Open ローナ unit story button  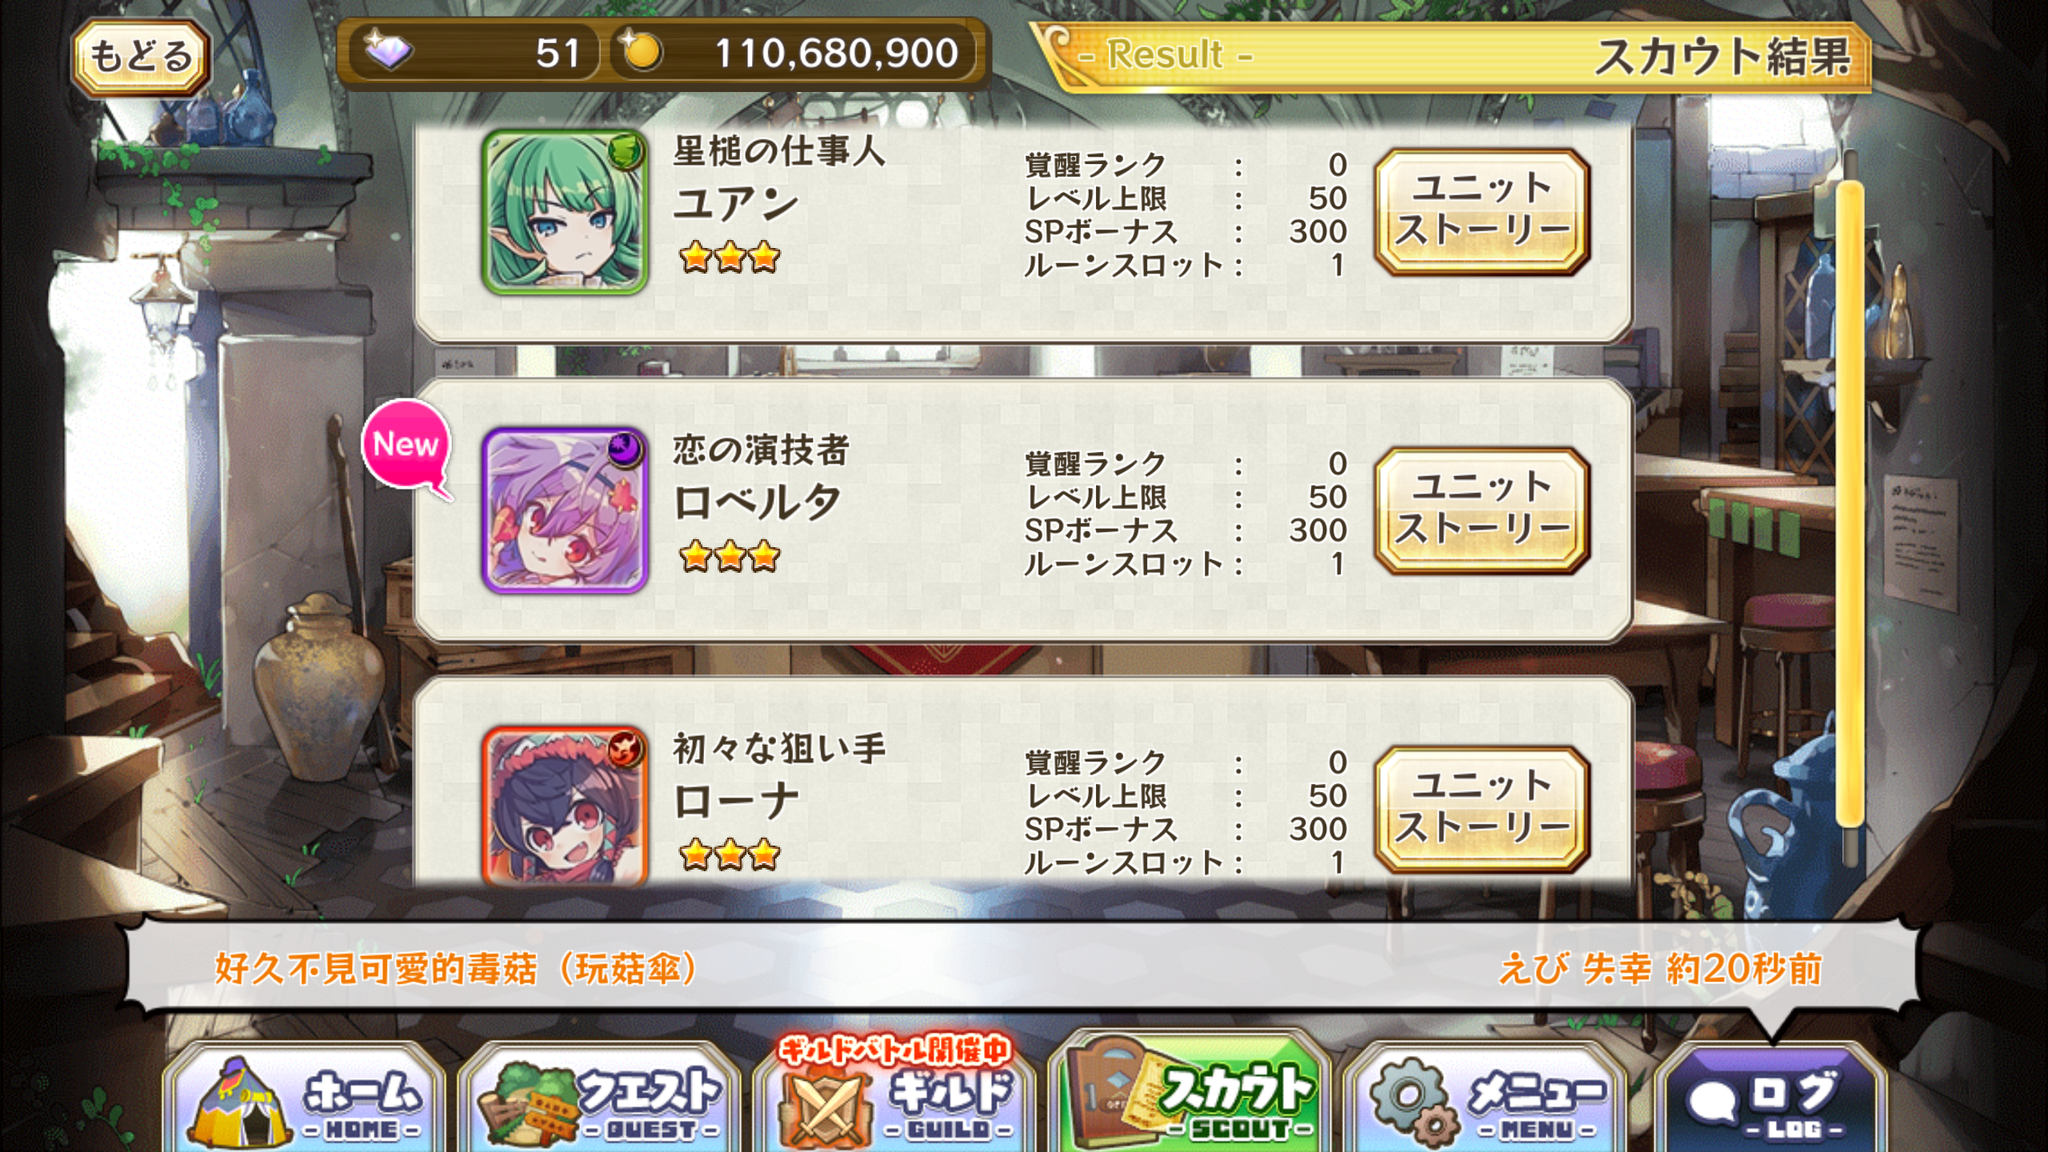pyautogui.click(x=1482, y=808)
